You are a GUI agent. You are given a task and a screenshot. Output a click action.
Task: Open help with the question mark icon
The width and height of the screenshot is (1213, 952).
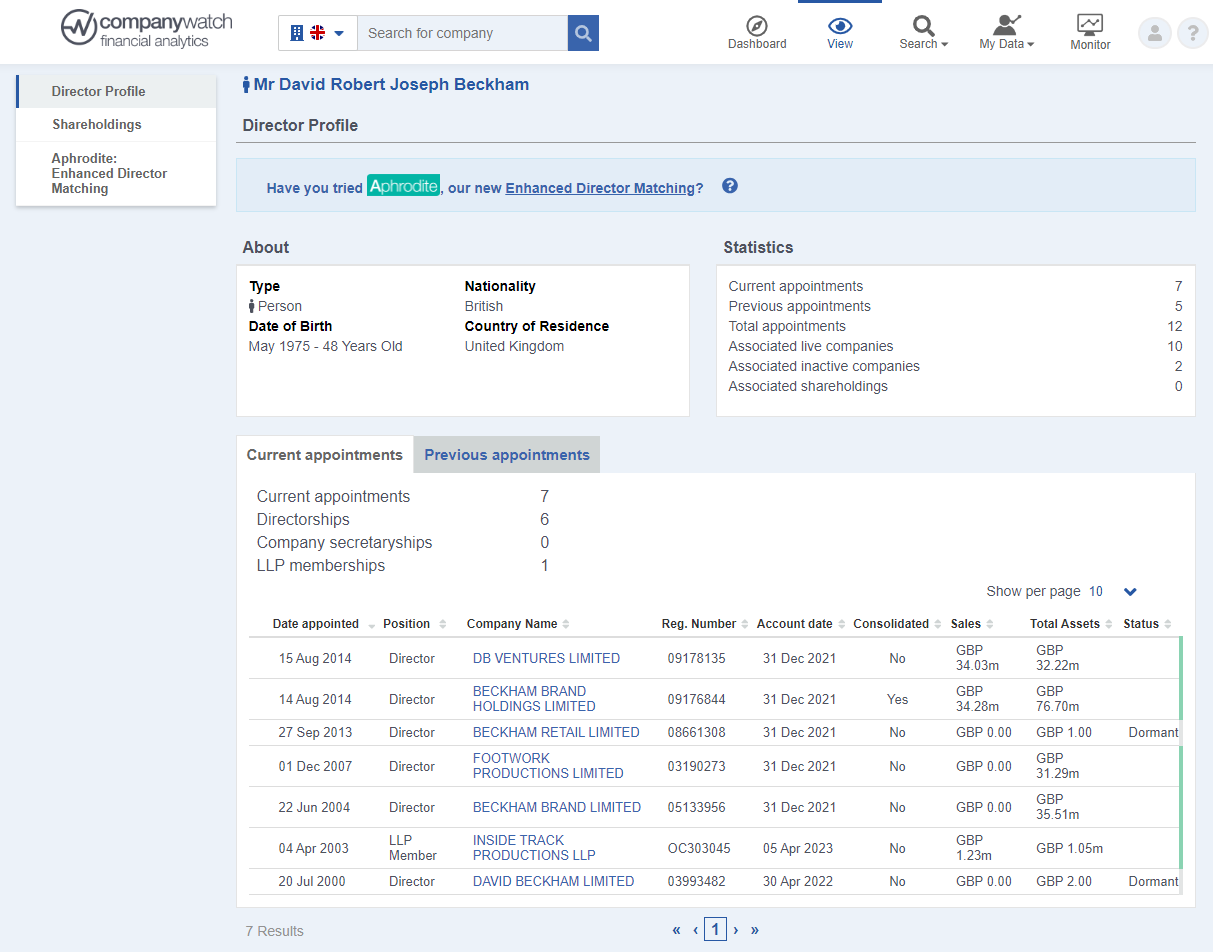[1192, 32]
